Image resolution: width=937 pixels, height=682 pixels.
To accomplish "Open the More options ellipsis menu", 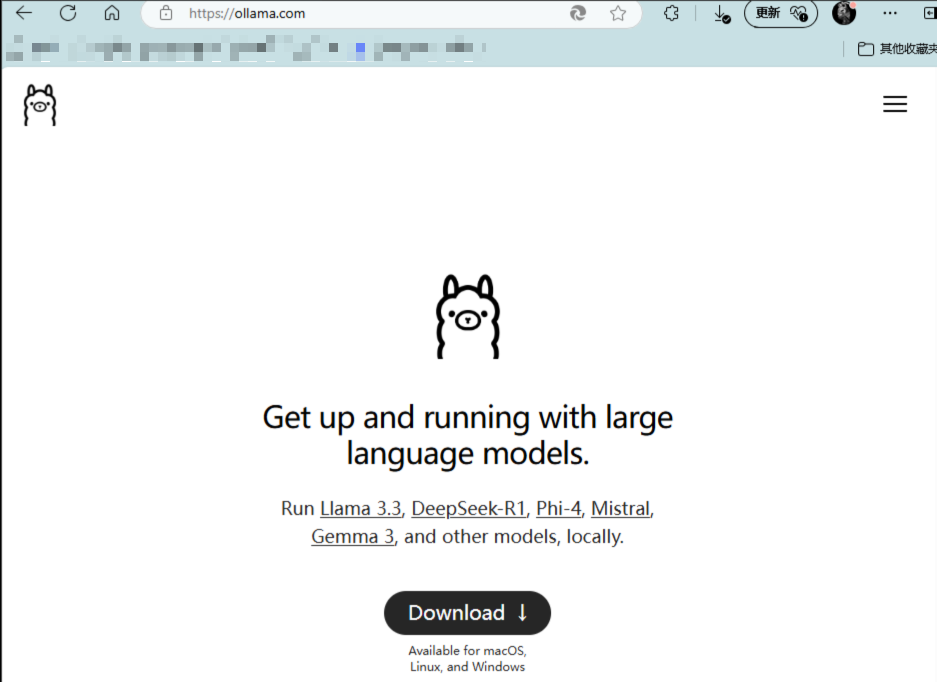I will tap(891, 13).
